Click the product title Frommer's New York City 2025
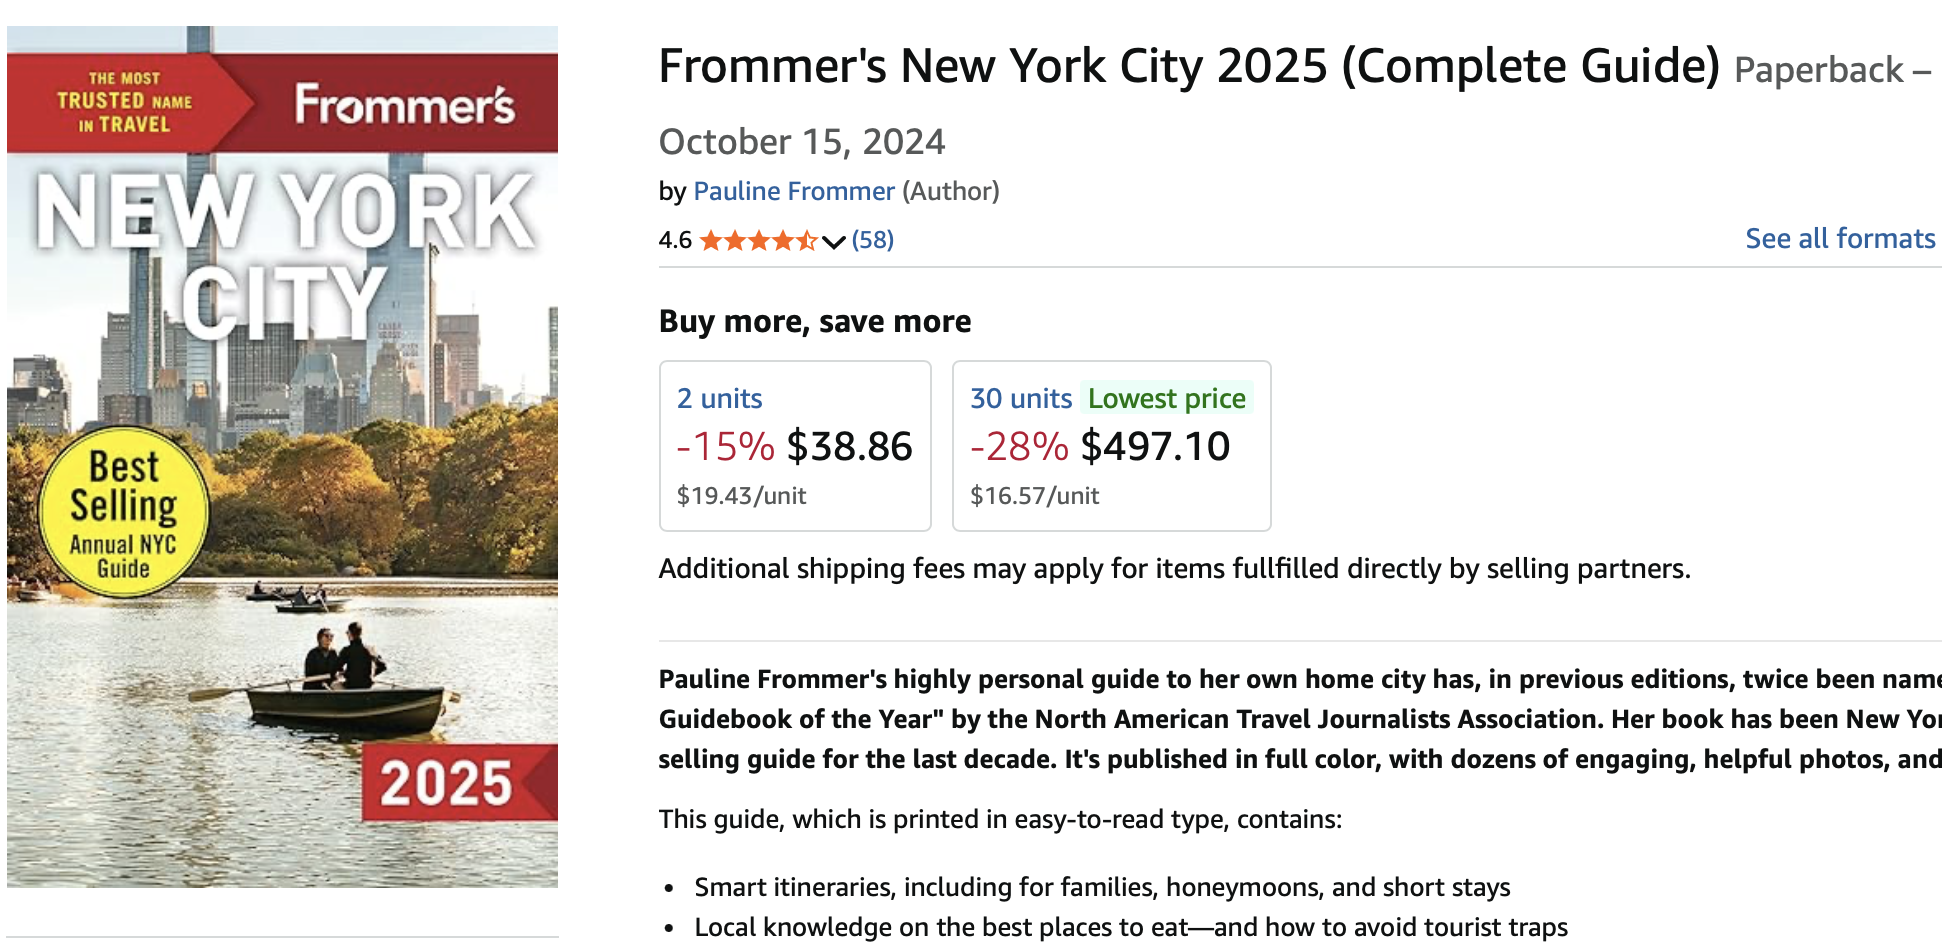Screen dimensions: 1942x948 [x=1188, y=67]
